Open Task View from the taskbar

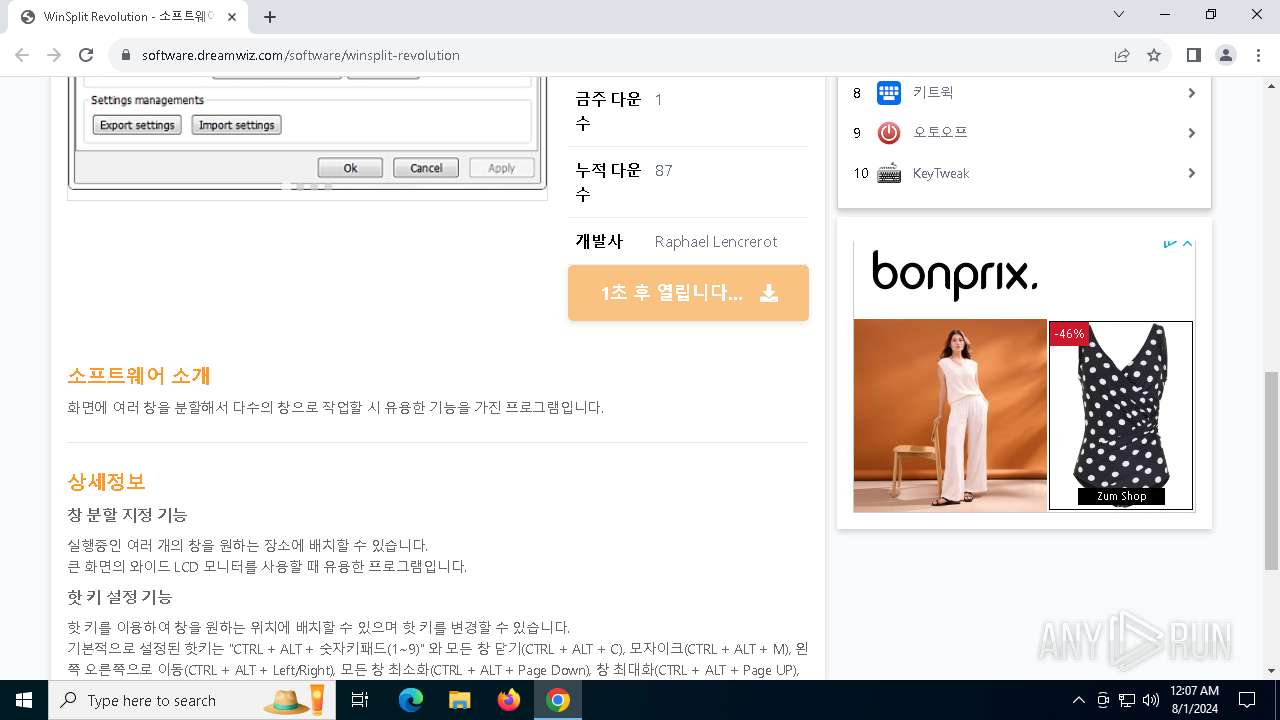pyautogui.click(x=360, y=700)
